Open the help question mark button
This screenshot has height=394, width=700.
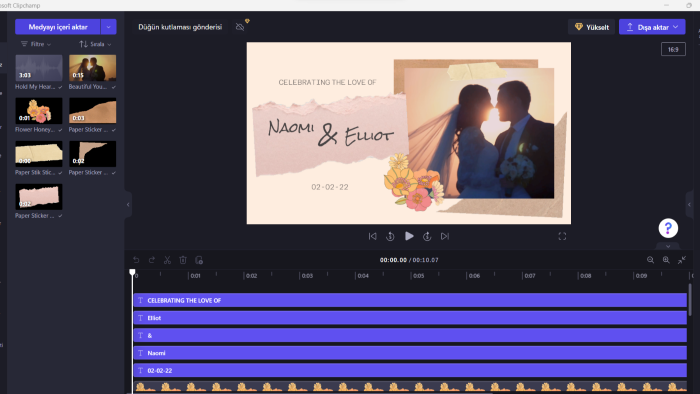point(668,228)
